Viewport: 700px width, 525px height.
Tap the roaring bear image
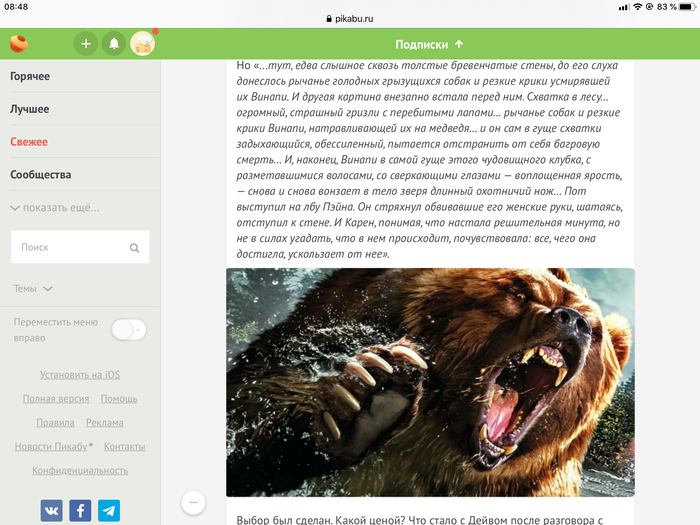pyautogui.click(x=430, y=381)
